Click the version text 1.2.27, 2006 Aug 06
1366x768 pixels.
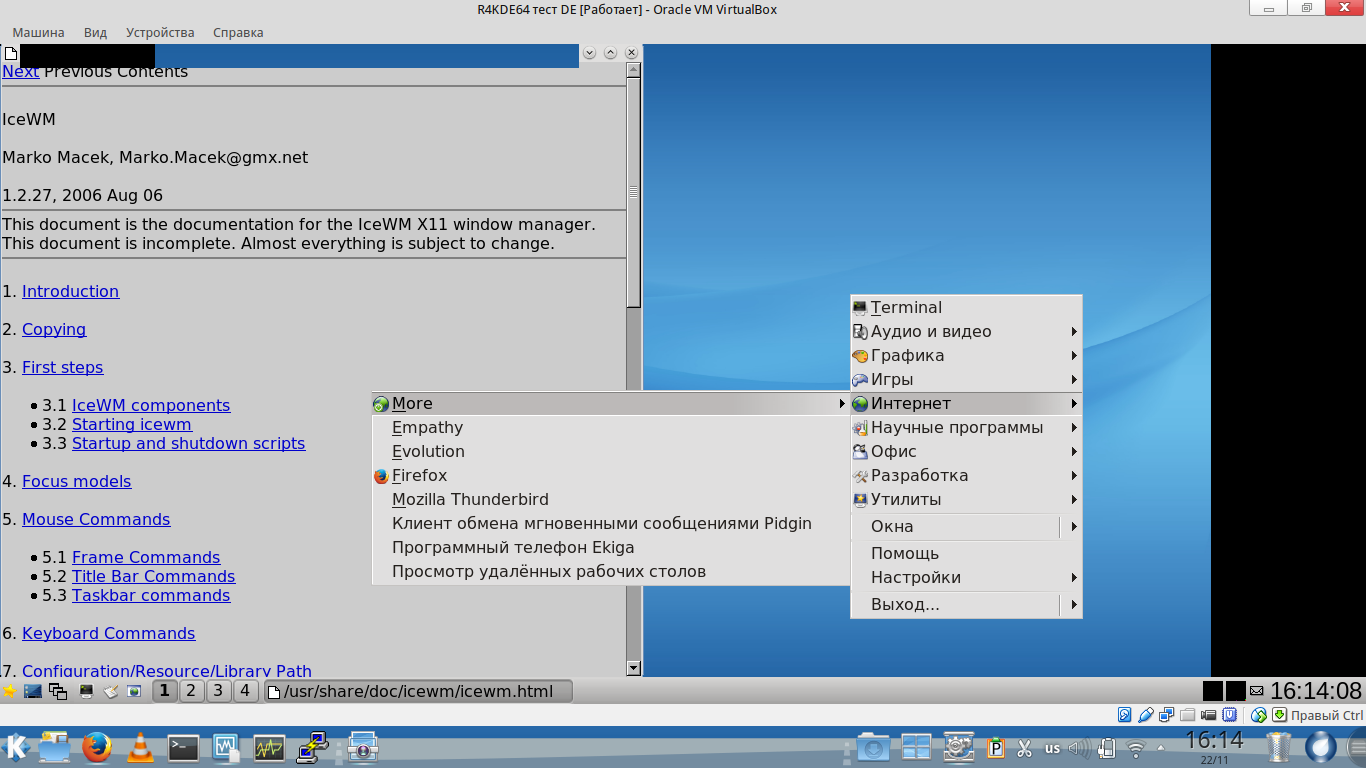(82, 196)
